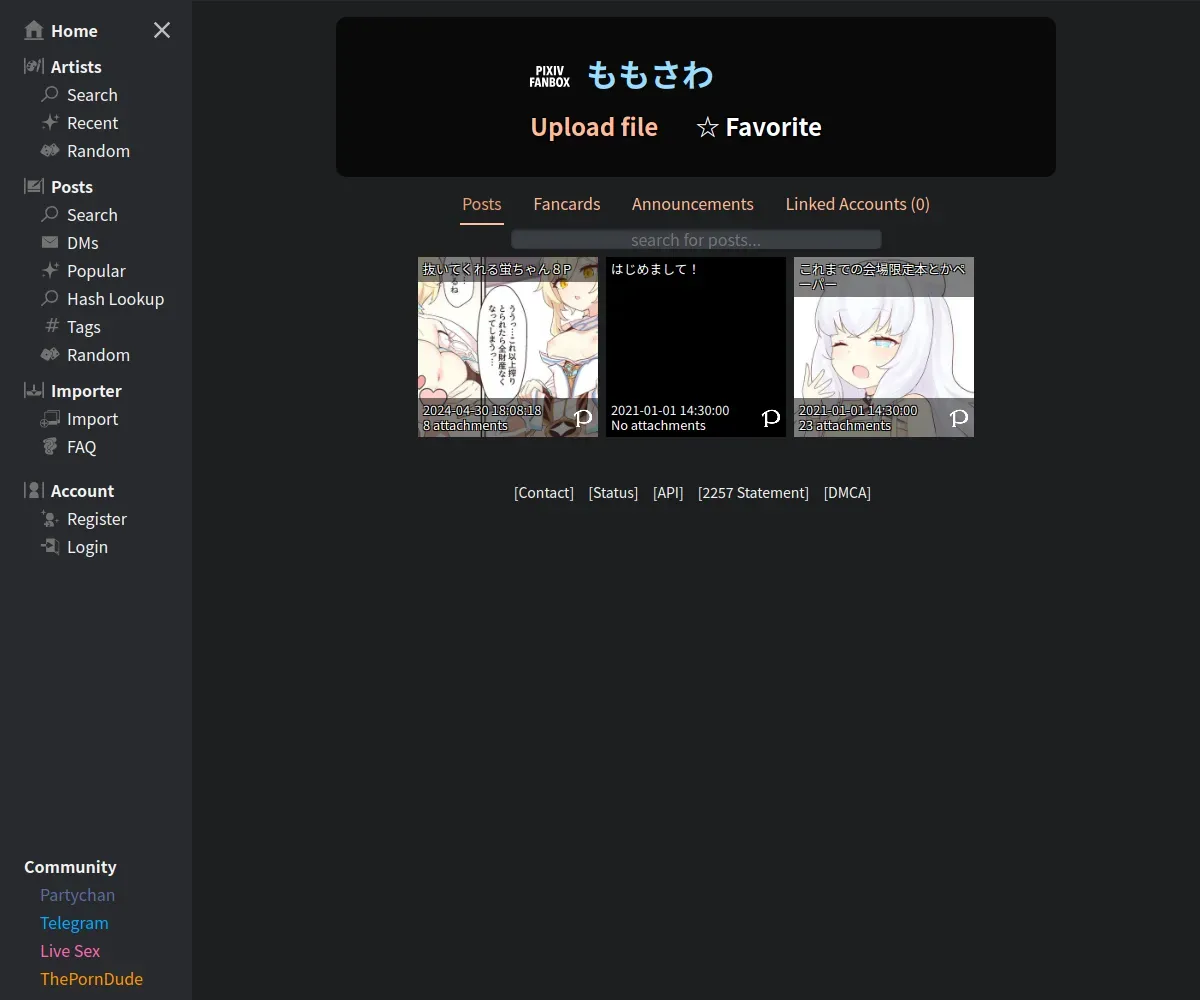The width and height of the screenshot is (1200, 1000).
Task: Click icon beside Register link
Action: point(50,518)
